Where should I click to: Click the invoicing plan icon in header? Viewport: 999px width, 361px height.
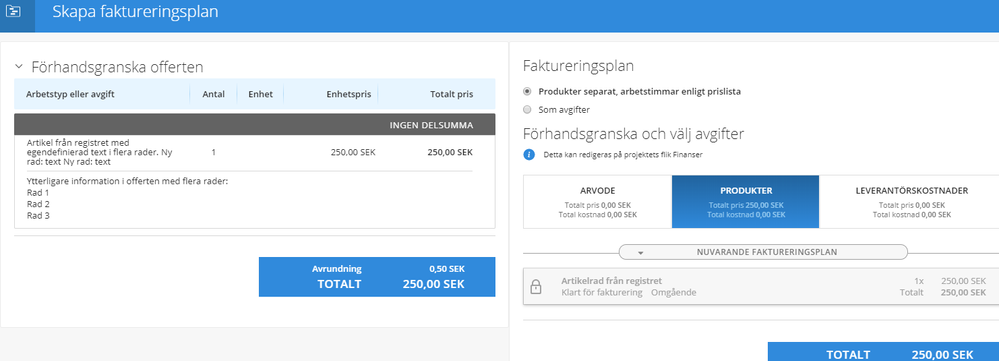pyautogui.click(x=13, y=11)
